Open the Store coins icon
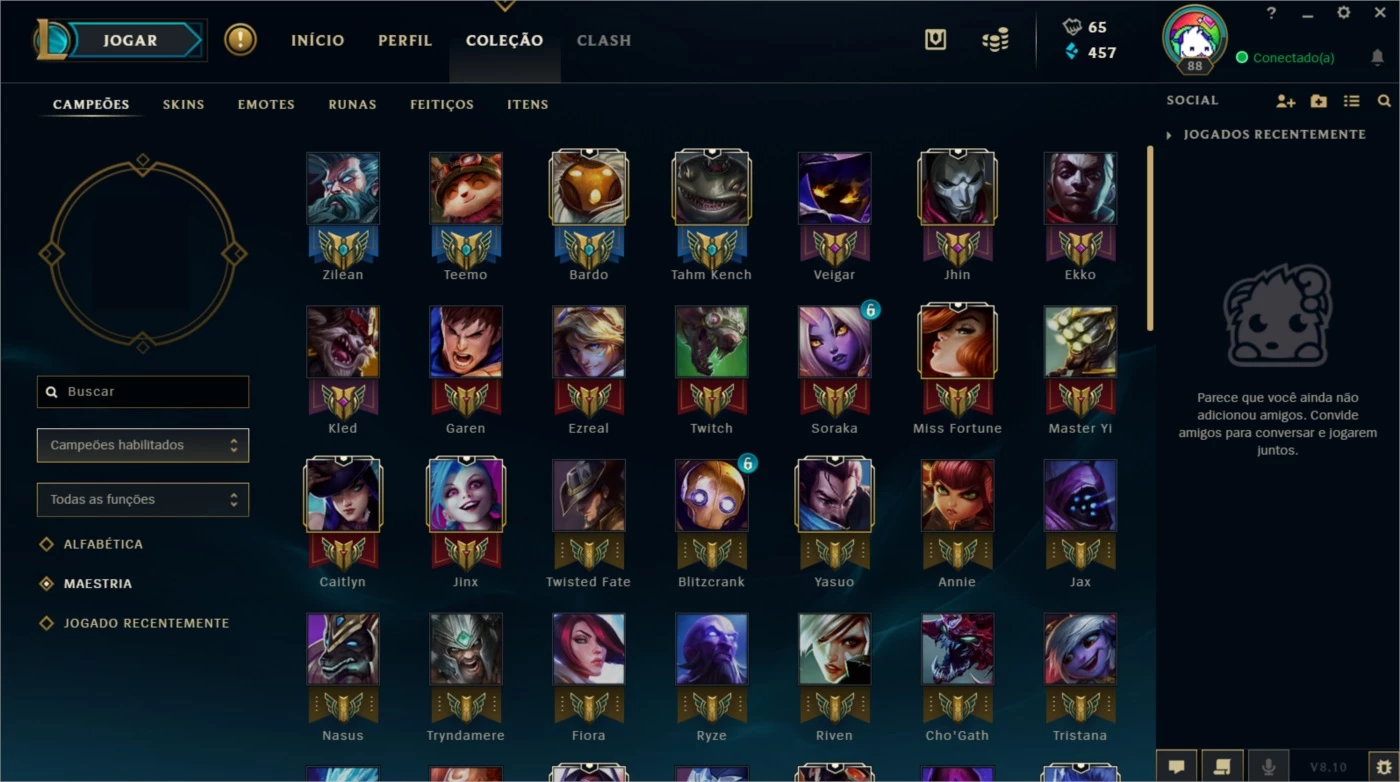Image resolution: width=1400 pixels, height=782 pixels. click(x=995, y=40)
